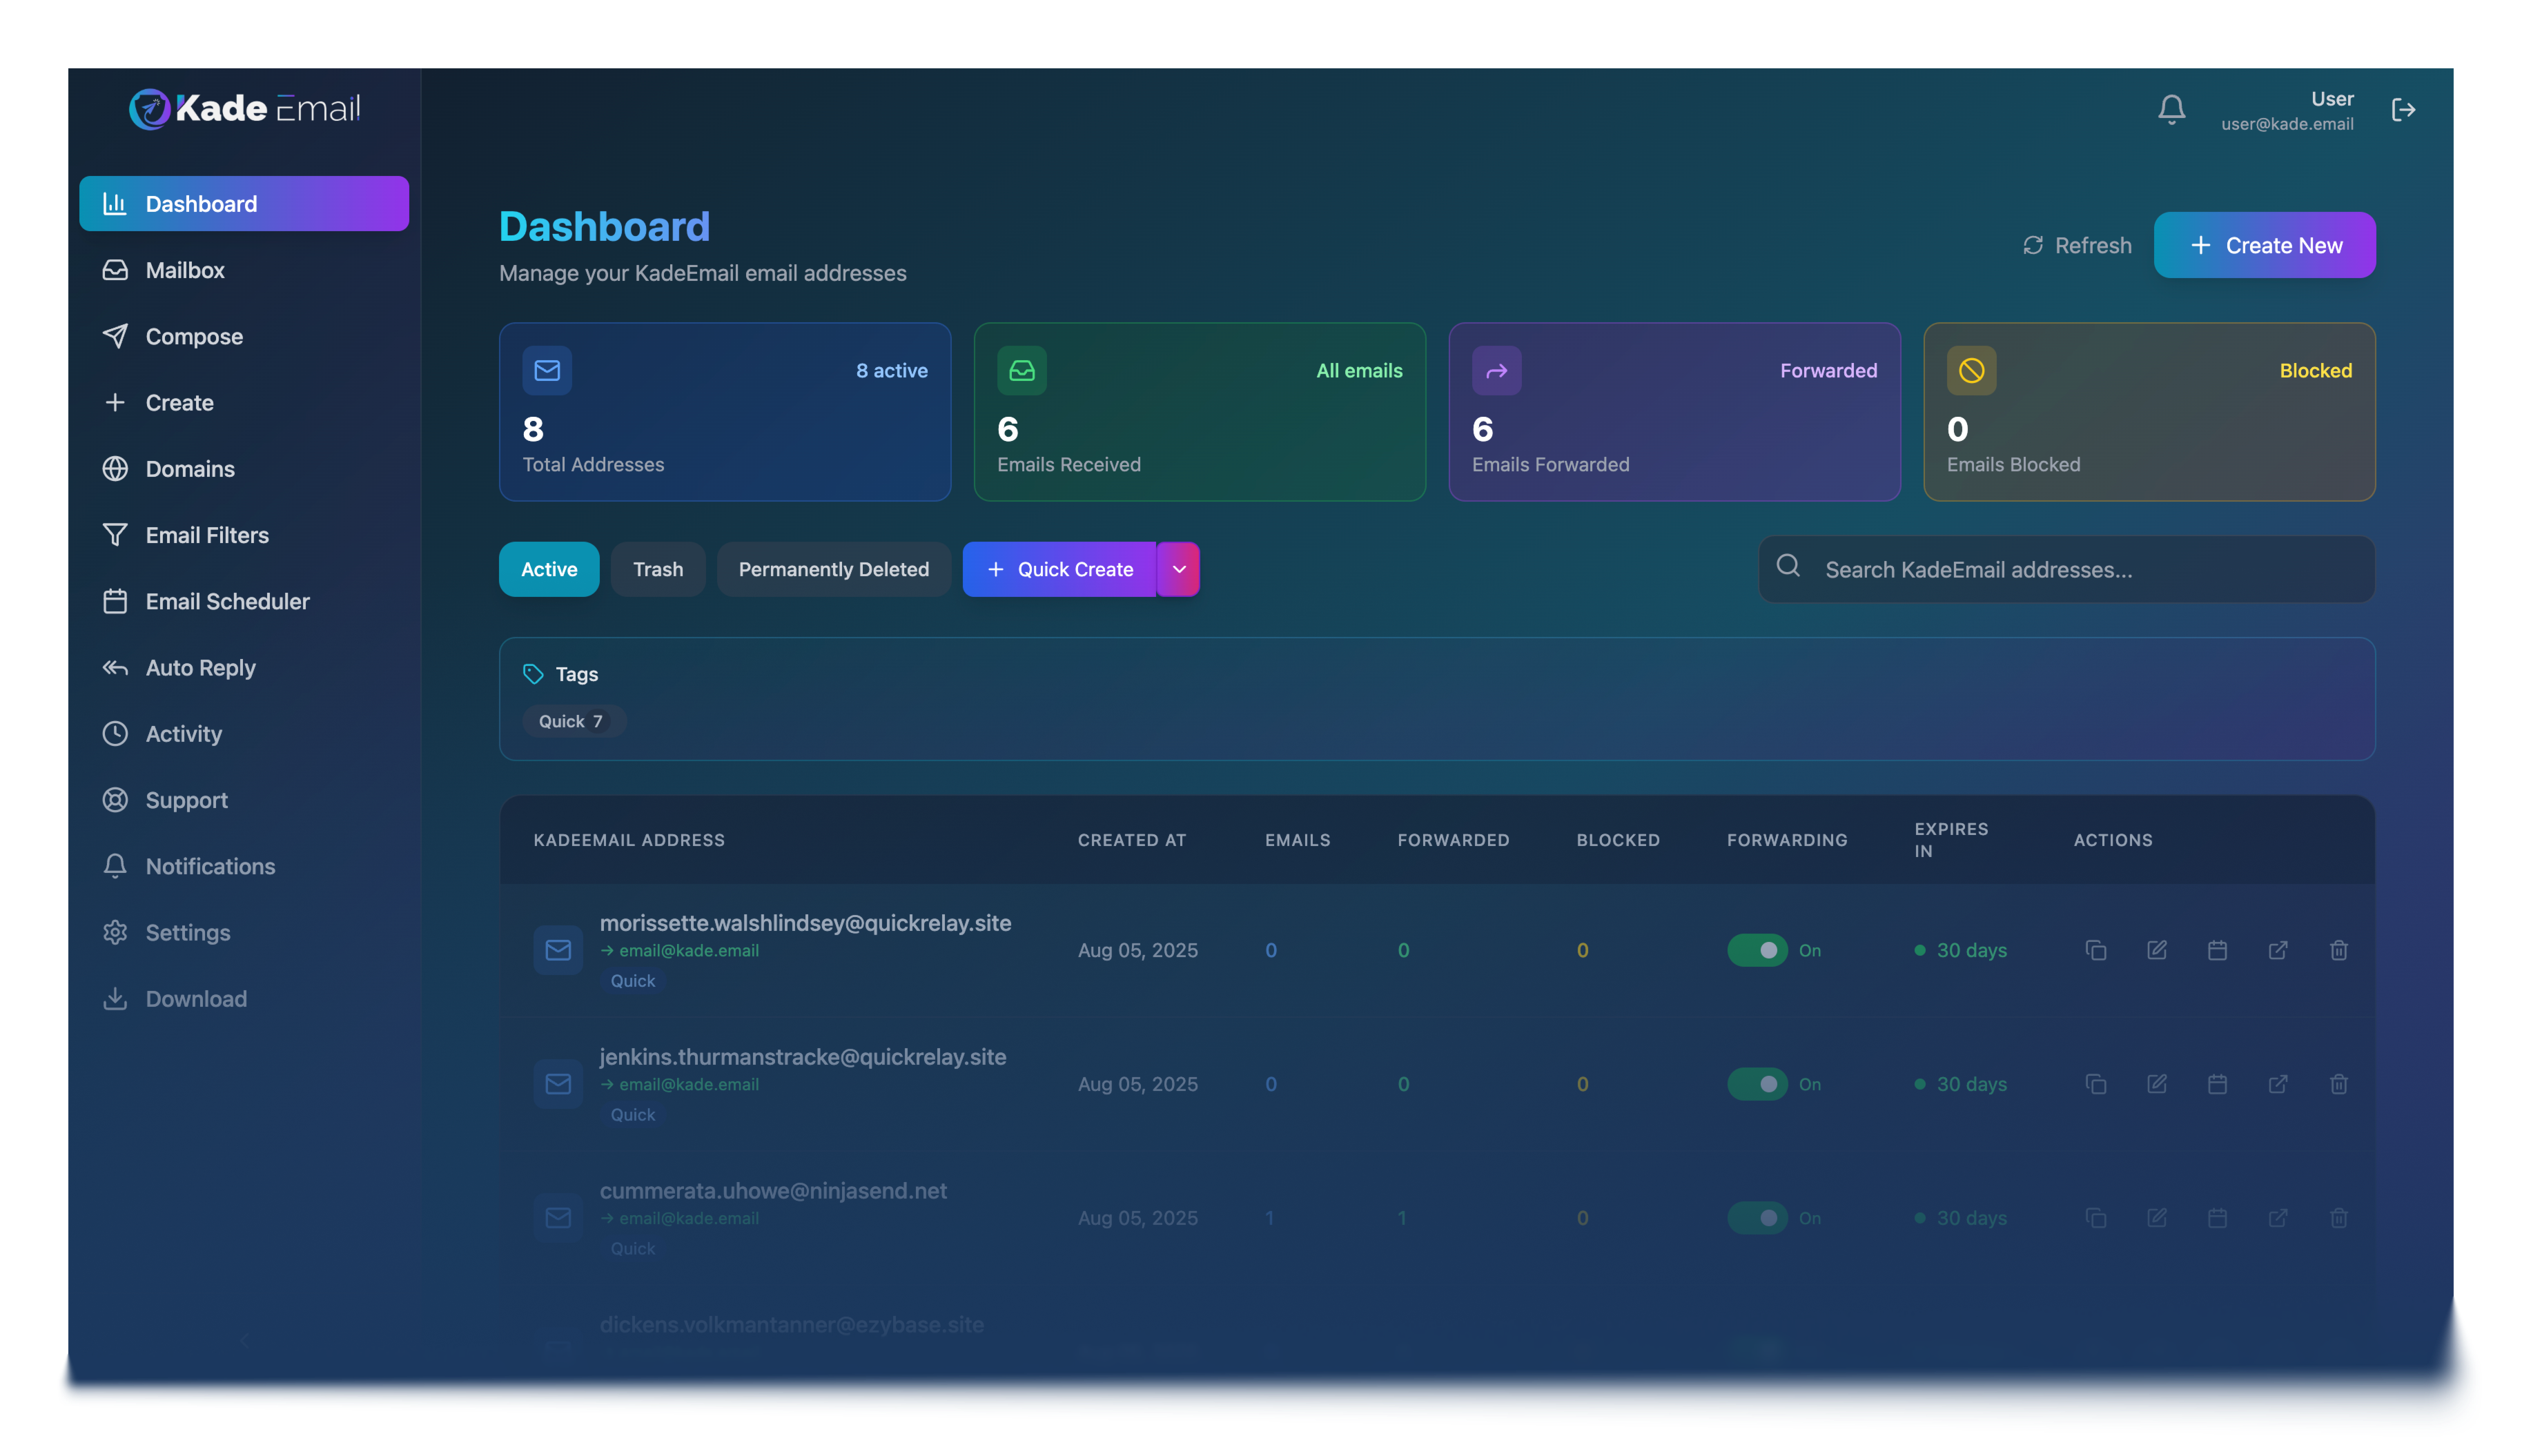Screen dimensions: 2522x1456
Task: Click the external link icon in the jenkins.thurmanstracke row
Action: [2278, 1084]
